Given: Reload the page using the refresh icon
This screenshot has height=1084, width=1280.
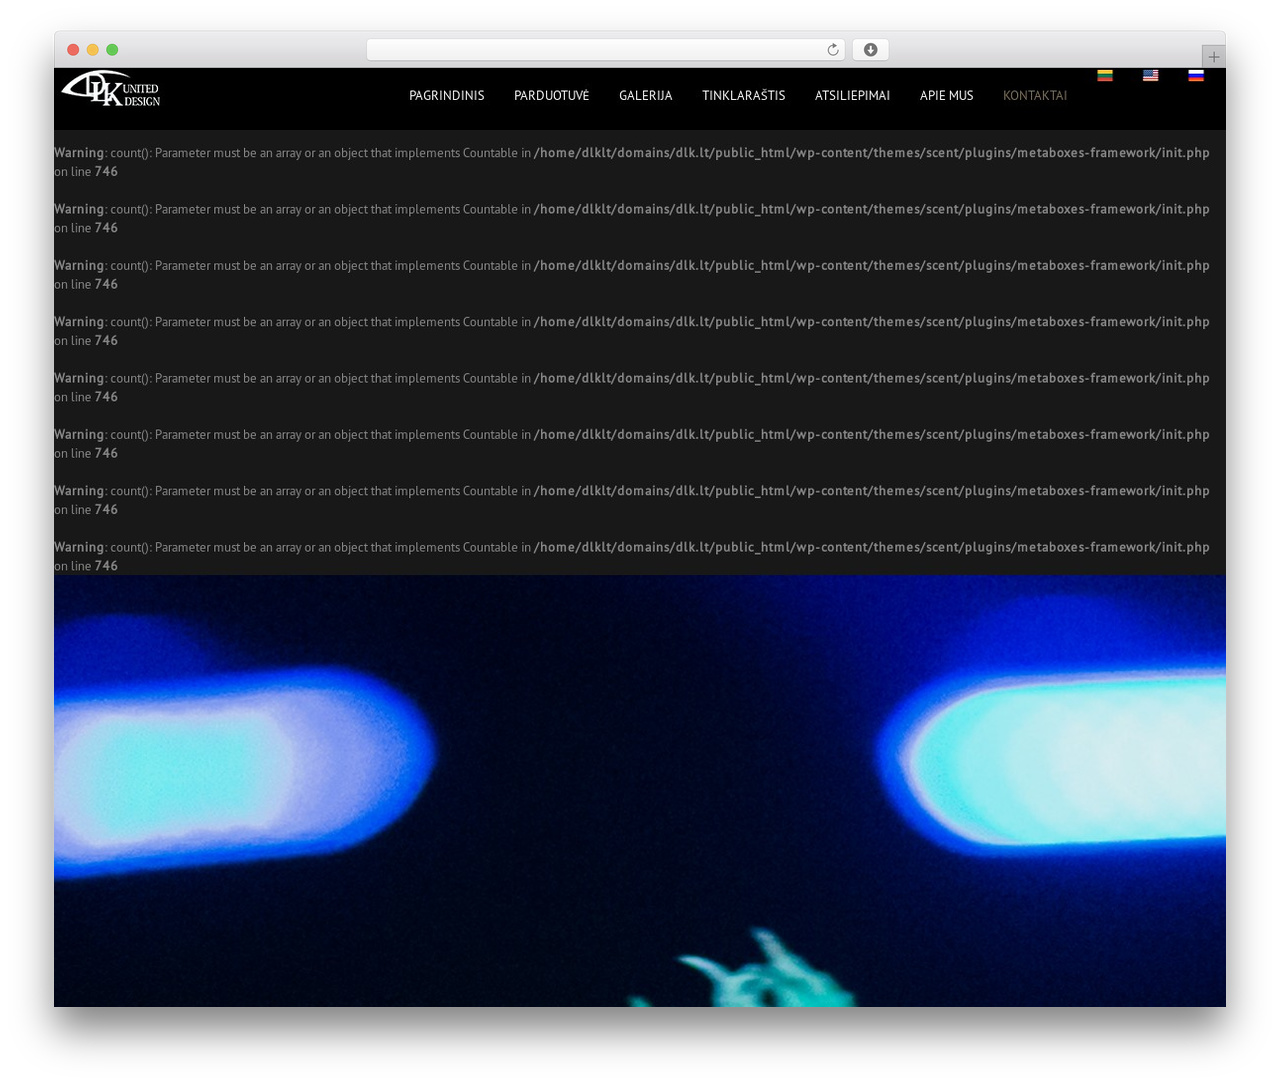Looking at the screenshot, I should 833,50.
